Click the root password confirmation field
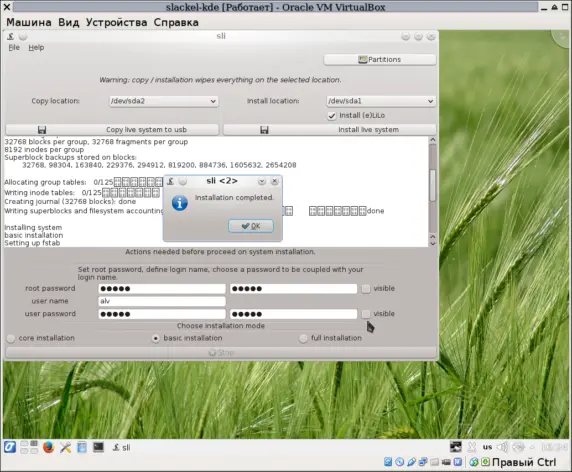 click(293, 289)
